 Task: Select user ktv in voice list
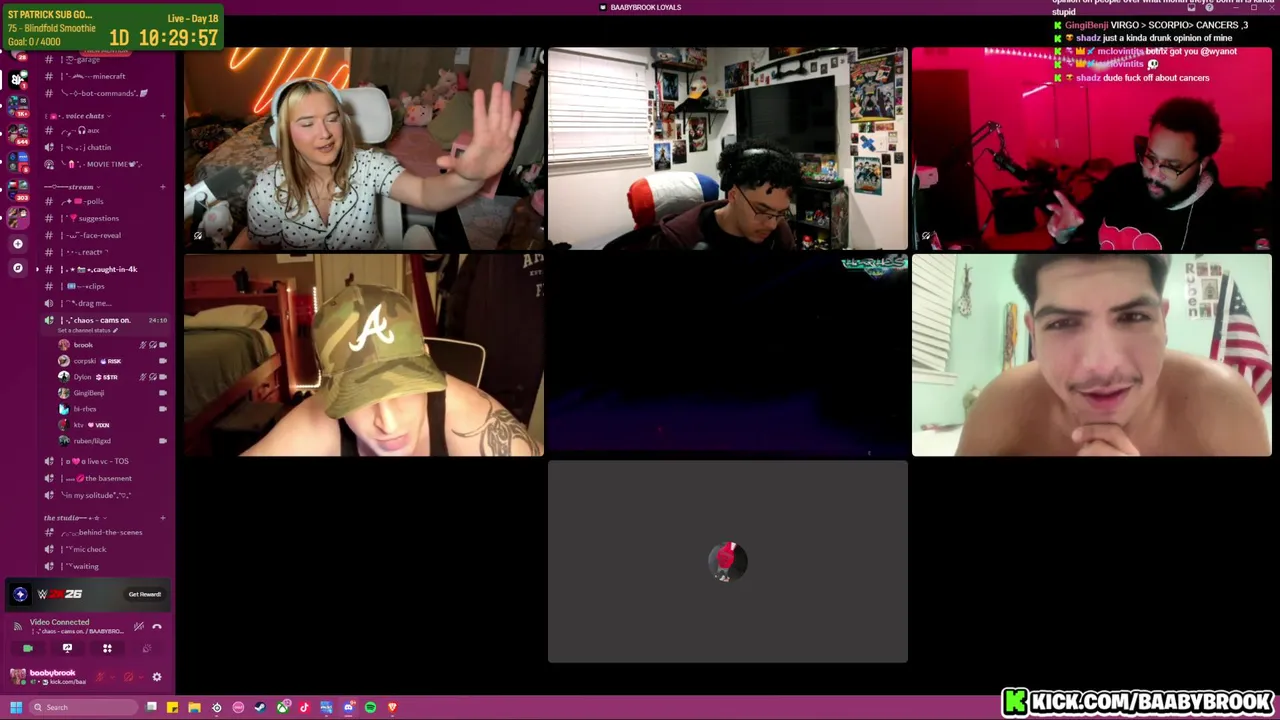click(x=113, y=425)
